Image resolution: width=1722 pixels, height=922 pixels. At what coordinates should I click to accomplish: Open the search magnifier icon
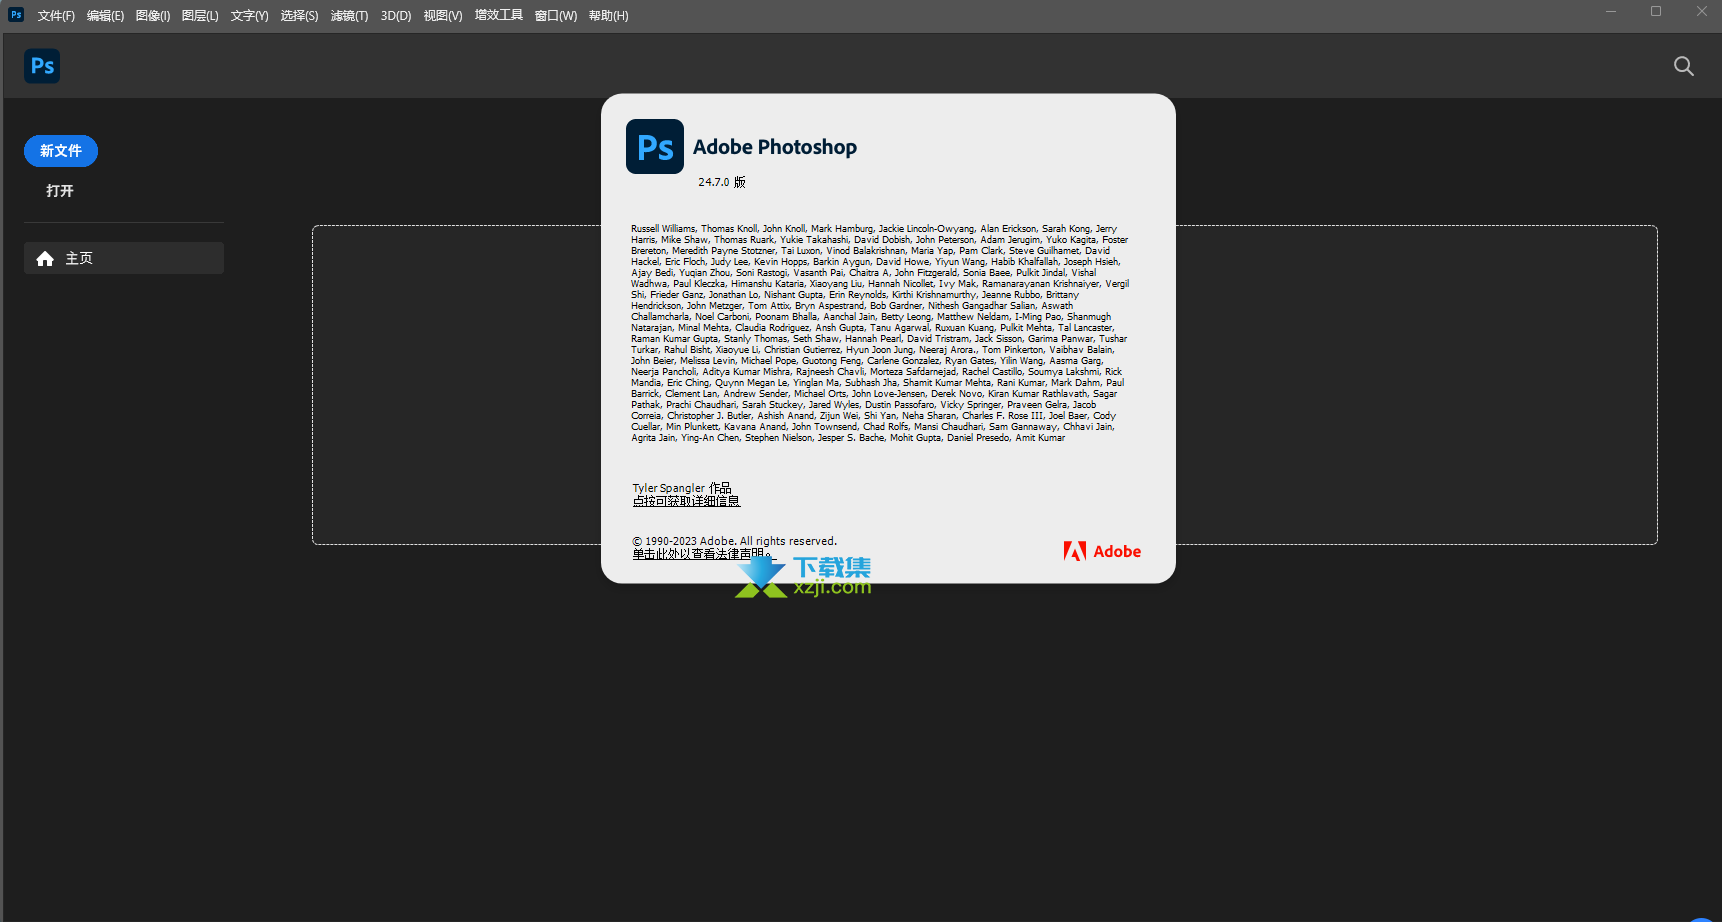(1684, 66)
